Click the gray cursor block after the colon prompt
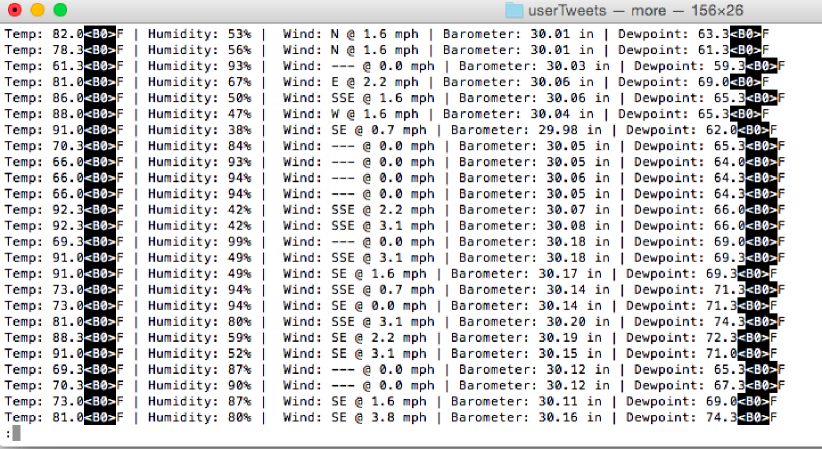822x449 pixels. (16, 433)
